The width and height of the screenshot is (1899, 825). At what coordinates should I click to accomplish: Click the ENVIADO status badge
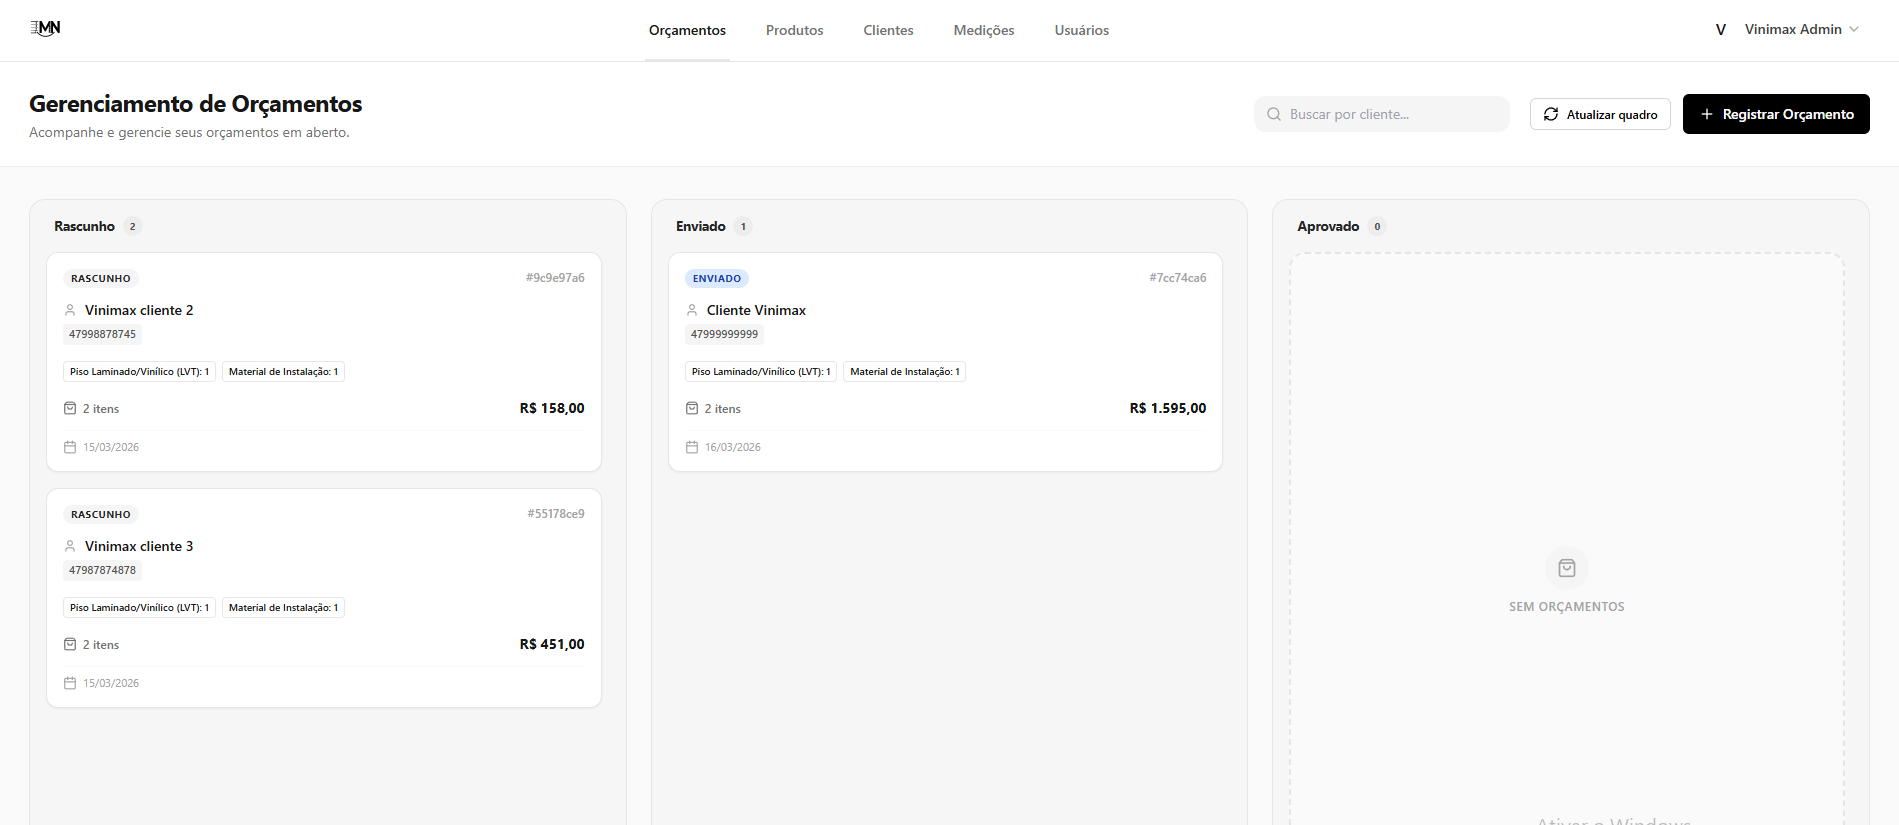[716, 279]
